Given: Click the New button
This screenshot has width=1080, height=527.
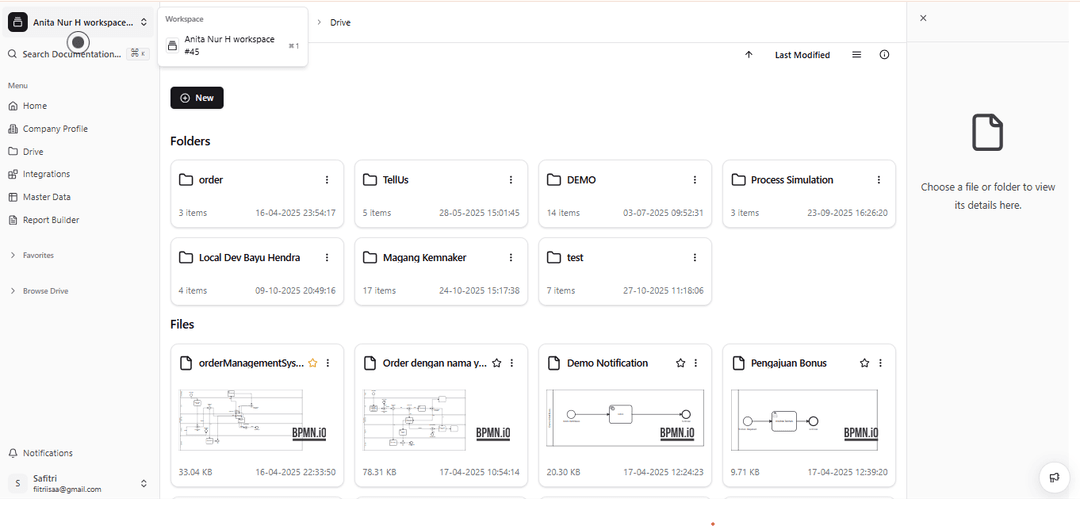Looking at the screenshot, I should pyautogui.click(x=197, y=98).
